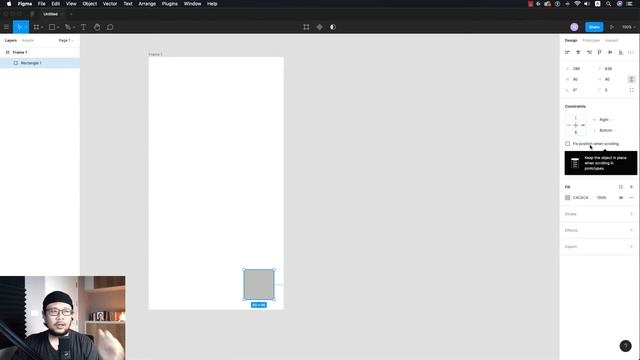
Task: Open vertical constraint Bottom dropdown
Action: coord(607,130)
